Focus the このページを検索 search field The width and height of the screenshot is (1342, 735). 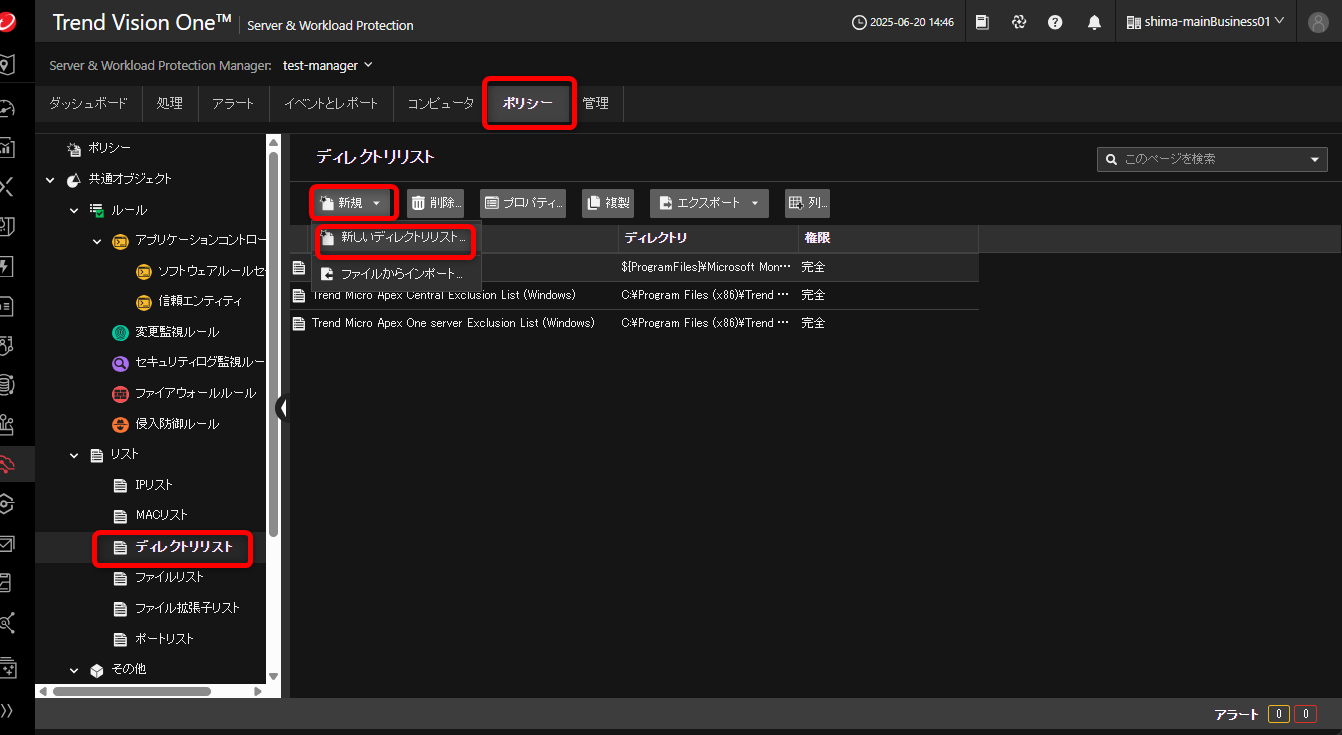(1210, 159)
